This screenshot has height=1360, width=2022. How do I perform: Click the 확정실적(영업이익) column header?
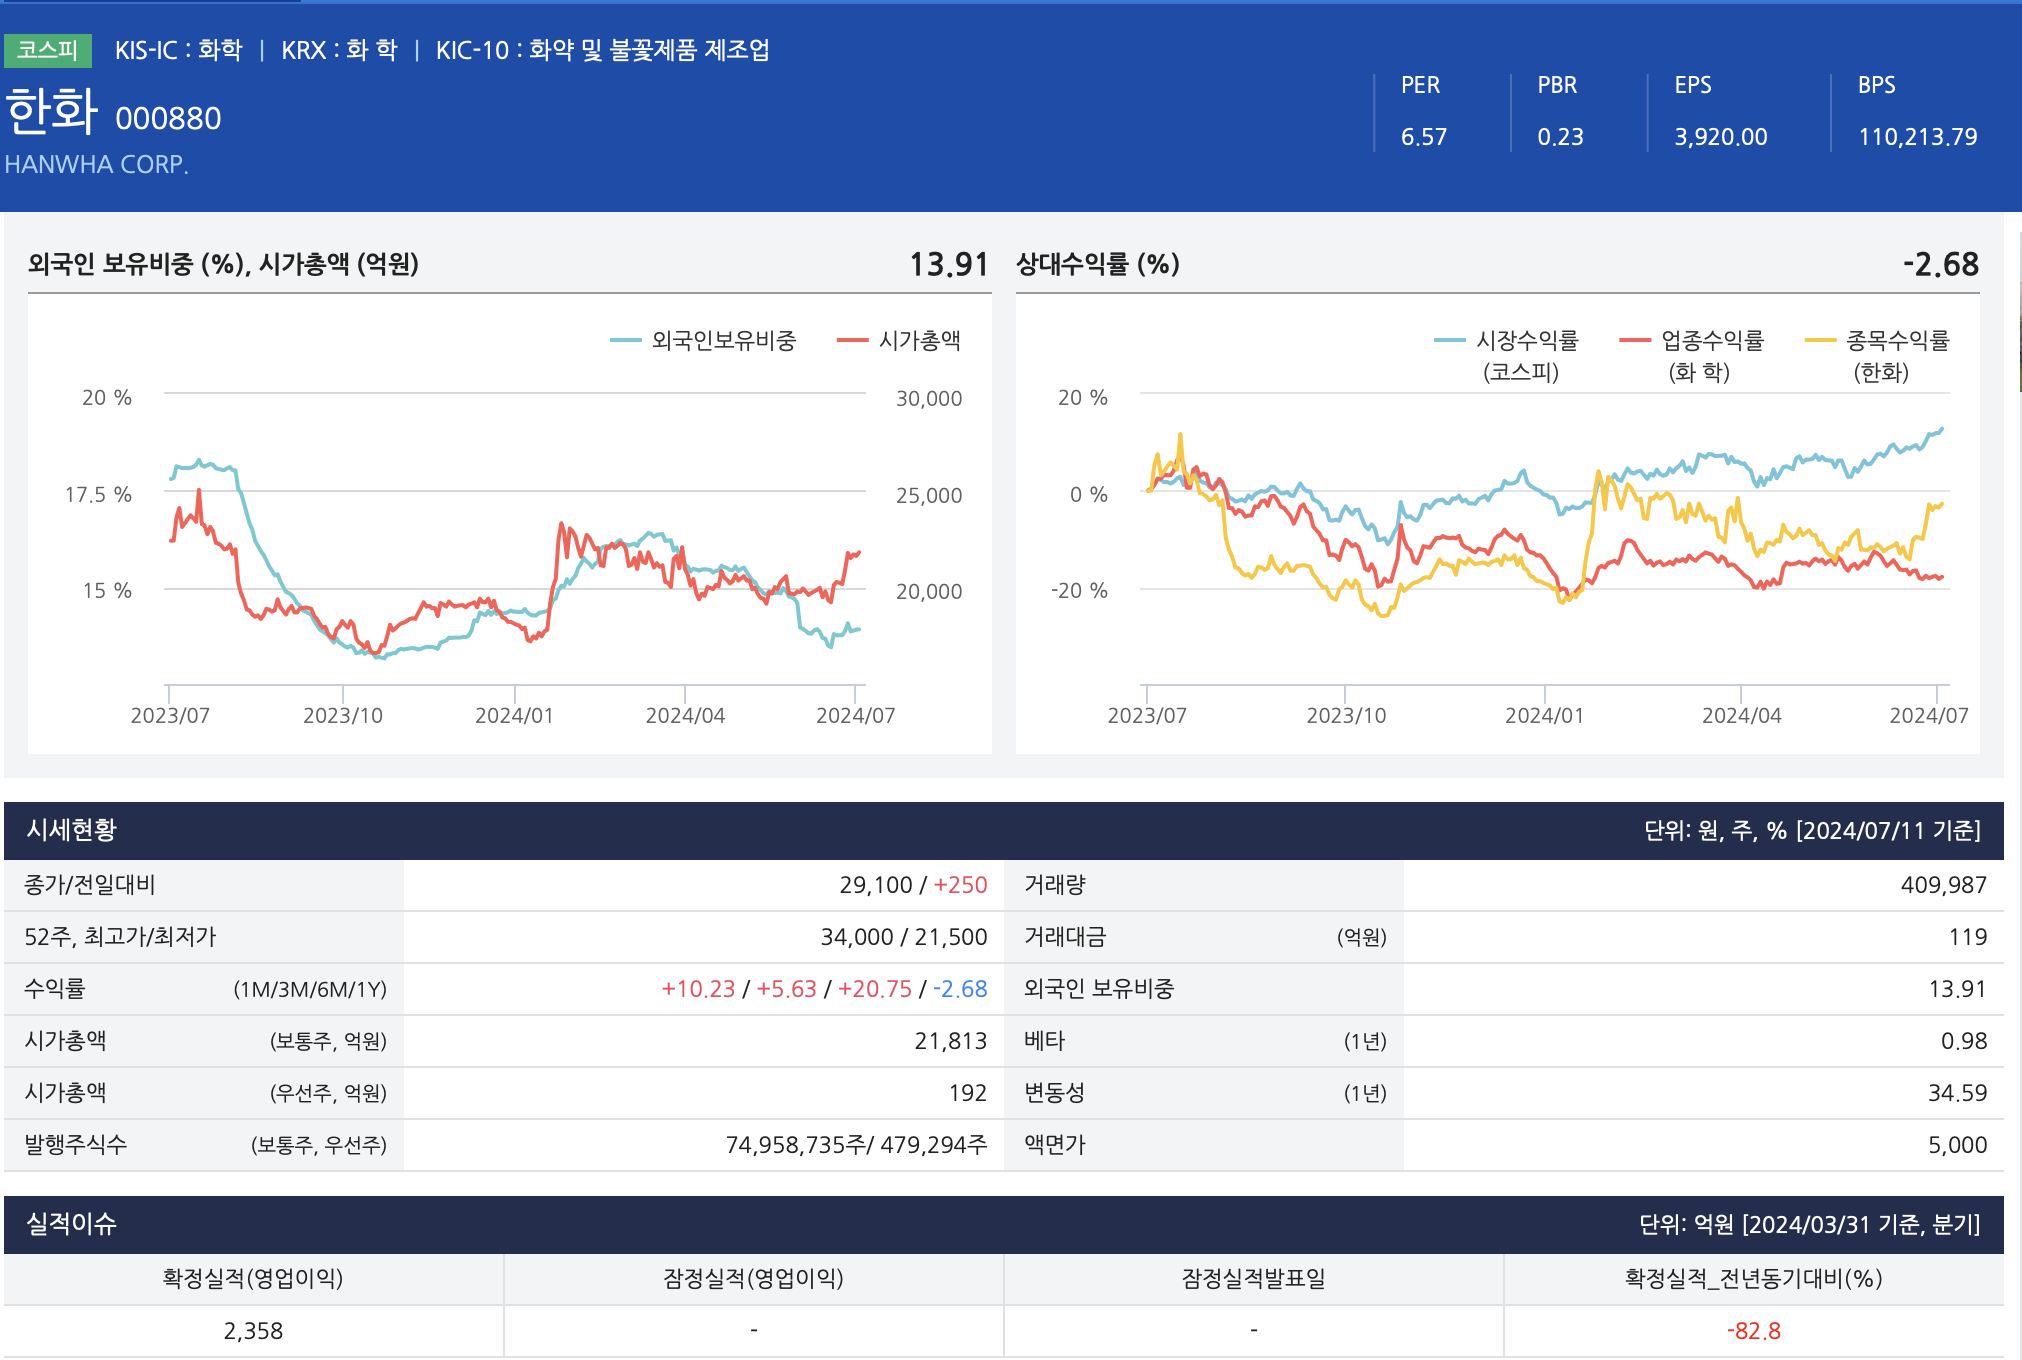[x=253, y=1278]
